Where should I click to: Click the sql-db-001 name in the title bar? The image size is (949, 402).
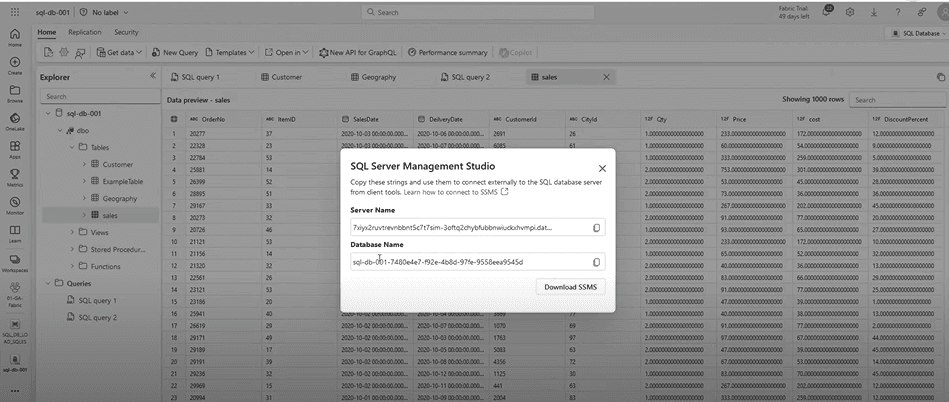tap(51, 12)
